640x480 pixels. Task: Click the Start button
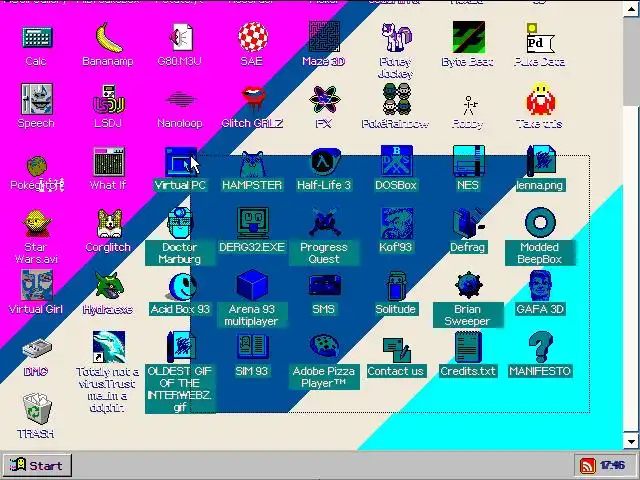pos(36,465)
